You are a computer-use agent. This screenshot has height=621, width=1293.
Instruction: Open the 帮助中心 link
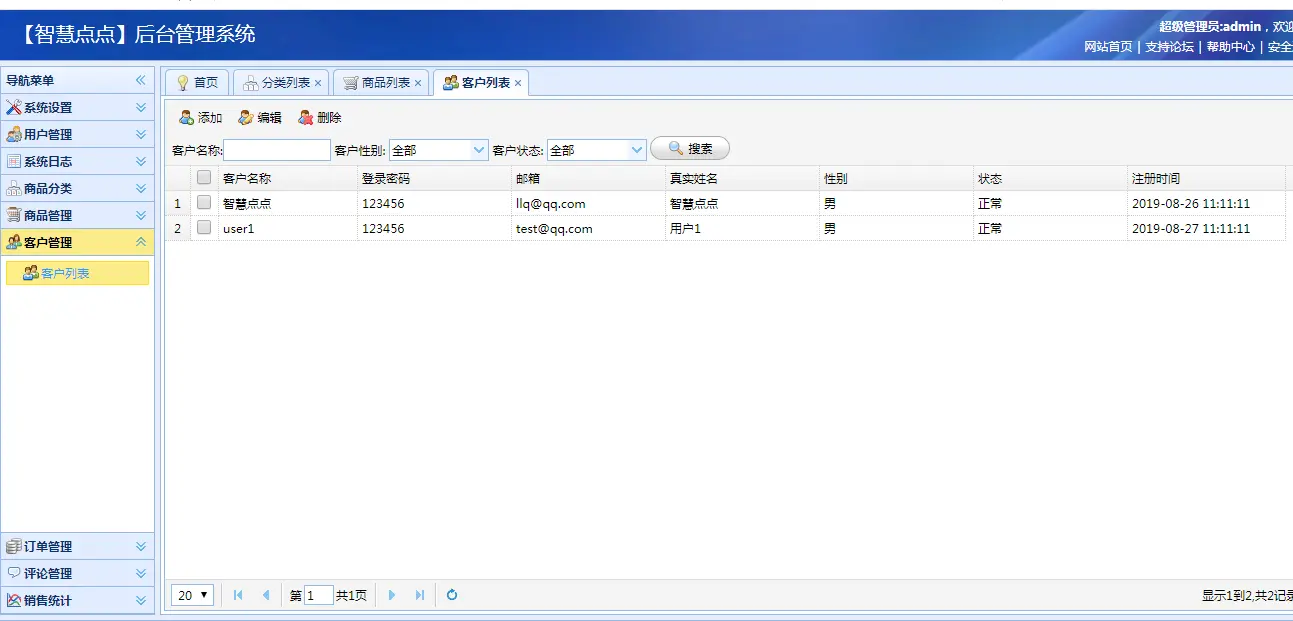pos(1230,47)
